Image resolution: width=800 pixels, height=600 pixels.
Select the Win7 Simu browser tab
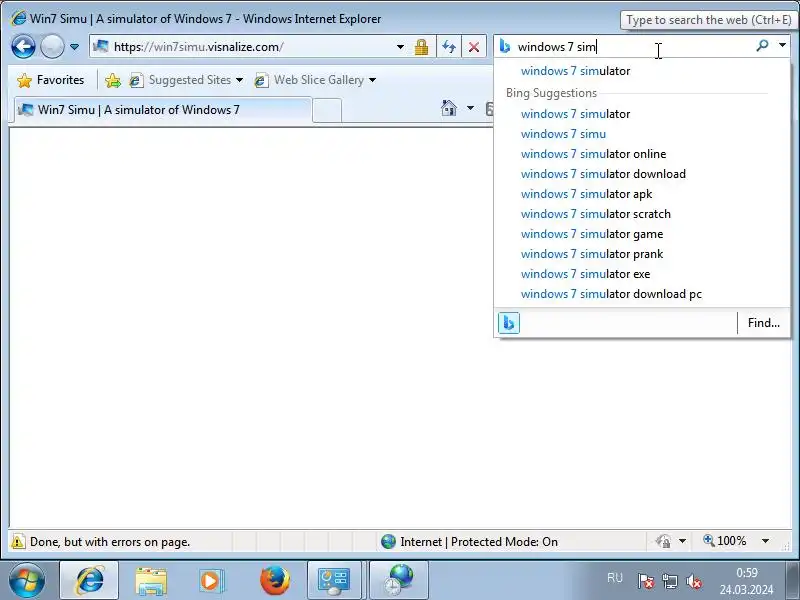coord(161,110)
